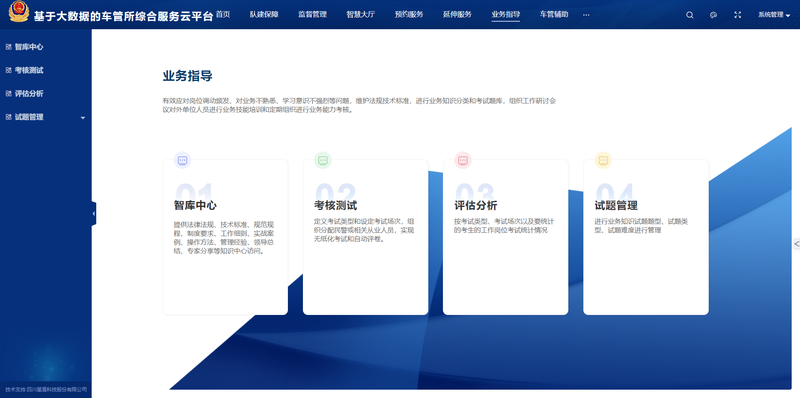
Task: Click the 技术支持 footer text
Action: click(x=46, y=389)
